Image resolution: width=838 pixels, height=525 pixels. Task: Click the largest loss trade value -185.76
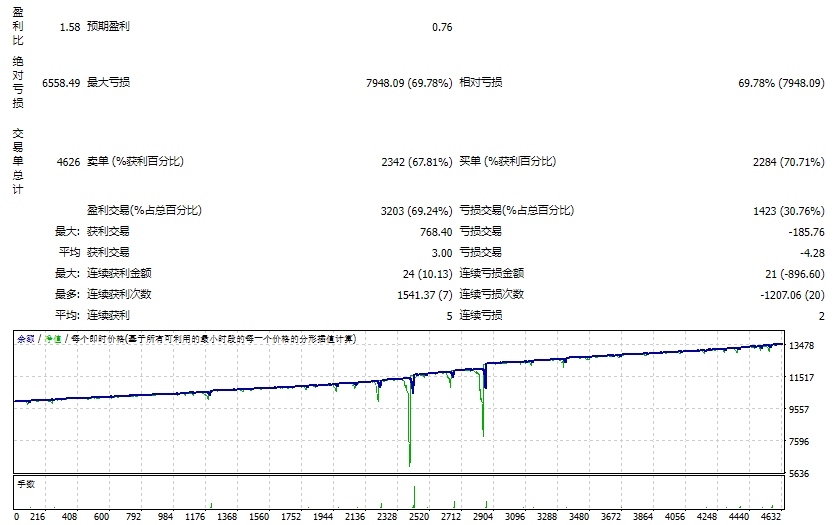[806, 232]
